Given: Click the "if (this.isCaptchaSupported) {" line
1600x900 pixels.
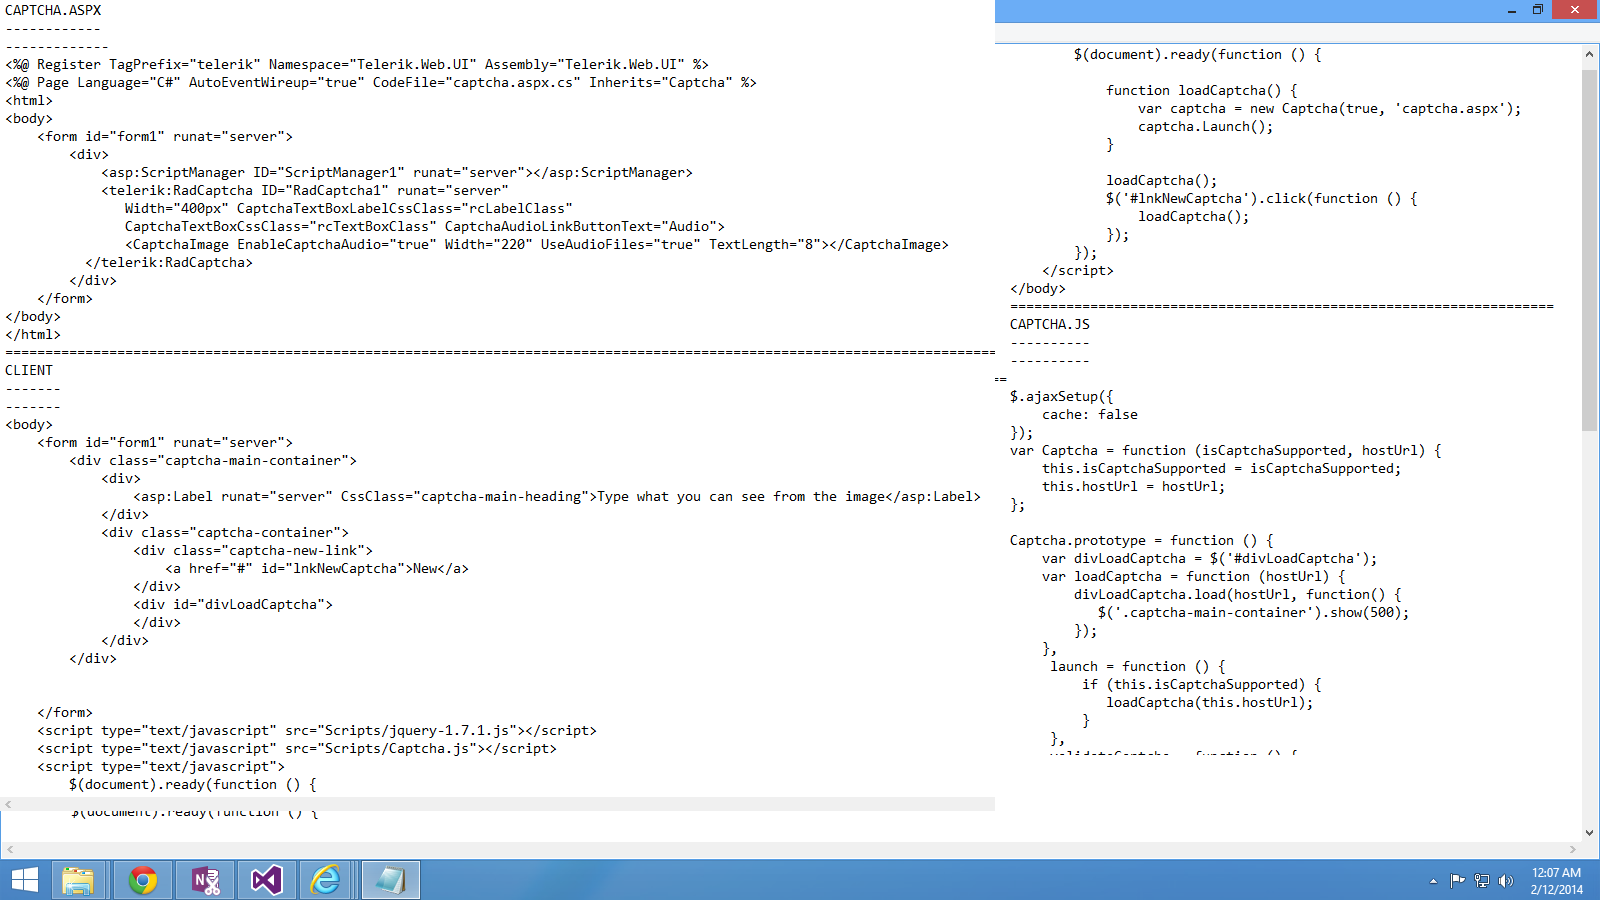Looking at the screenshot, I should [x=1202, y=684].
